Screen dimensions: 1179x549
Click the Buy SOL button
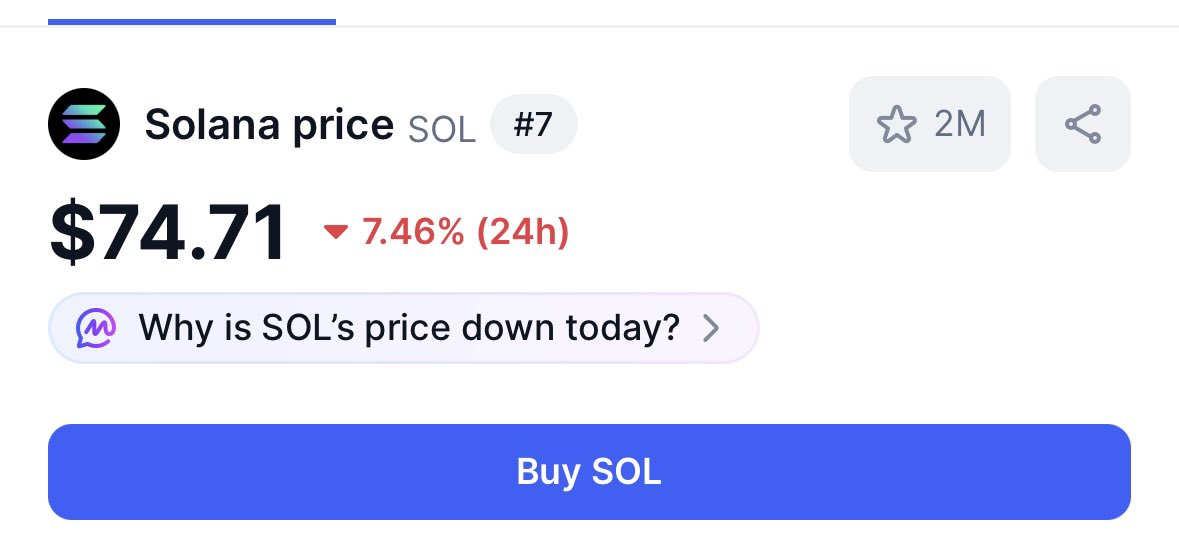tap(589, 472)
